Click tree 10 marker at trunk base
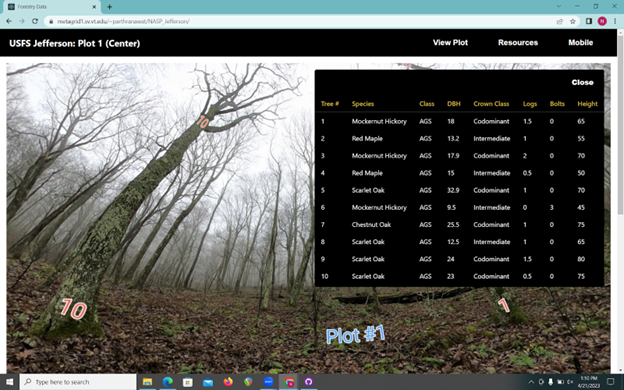This screenshot has width=624, height=390. 74,309
